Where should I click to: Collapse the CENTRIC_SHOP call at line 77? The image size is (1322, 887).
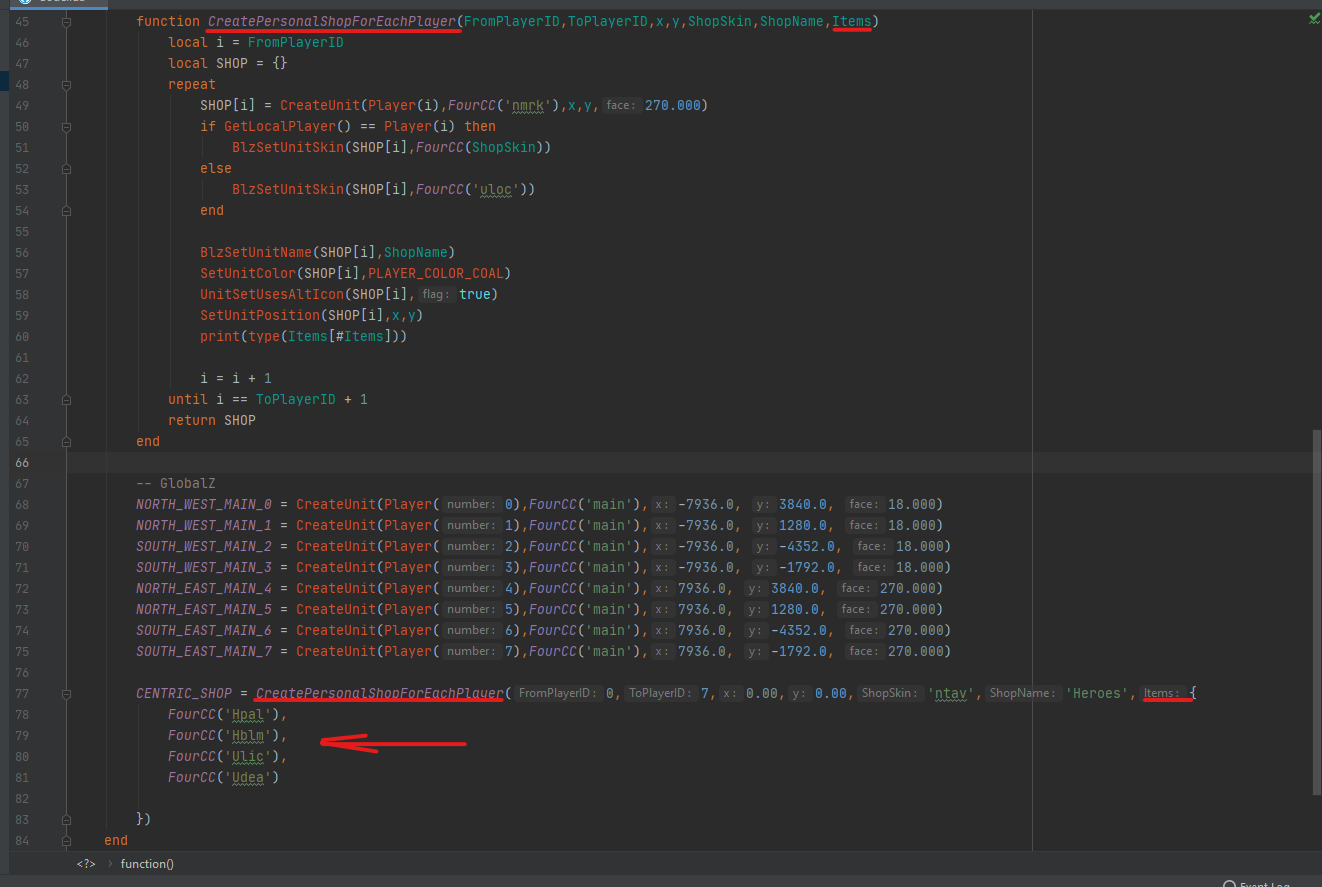(x=66, y=694)
